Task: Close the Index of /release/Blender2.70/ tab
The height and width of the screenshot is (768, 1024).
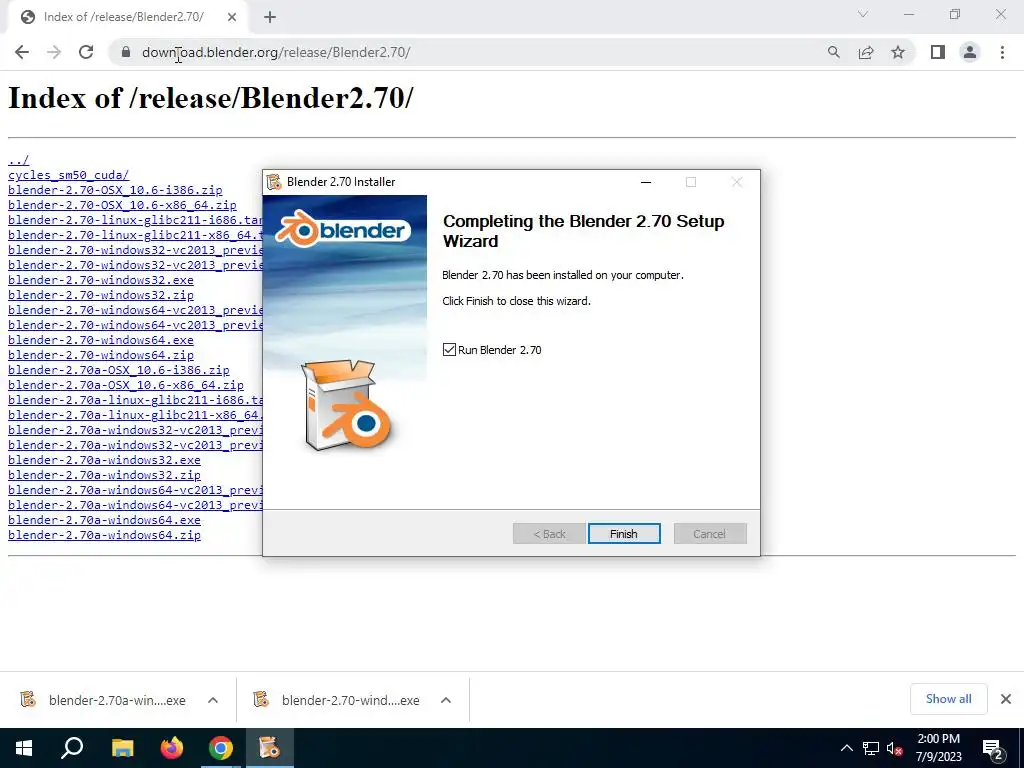Action: click(232, 17)
